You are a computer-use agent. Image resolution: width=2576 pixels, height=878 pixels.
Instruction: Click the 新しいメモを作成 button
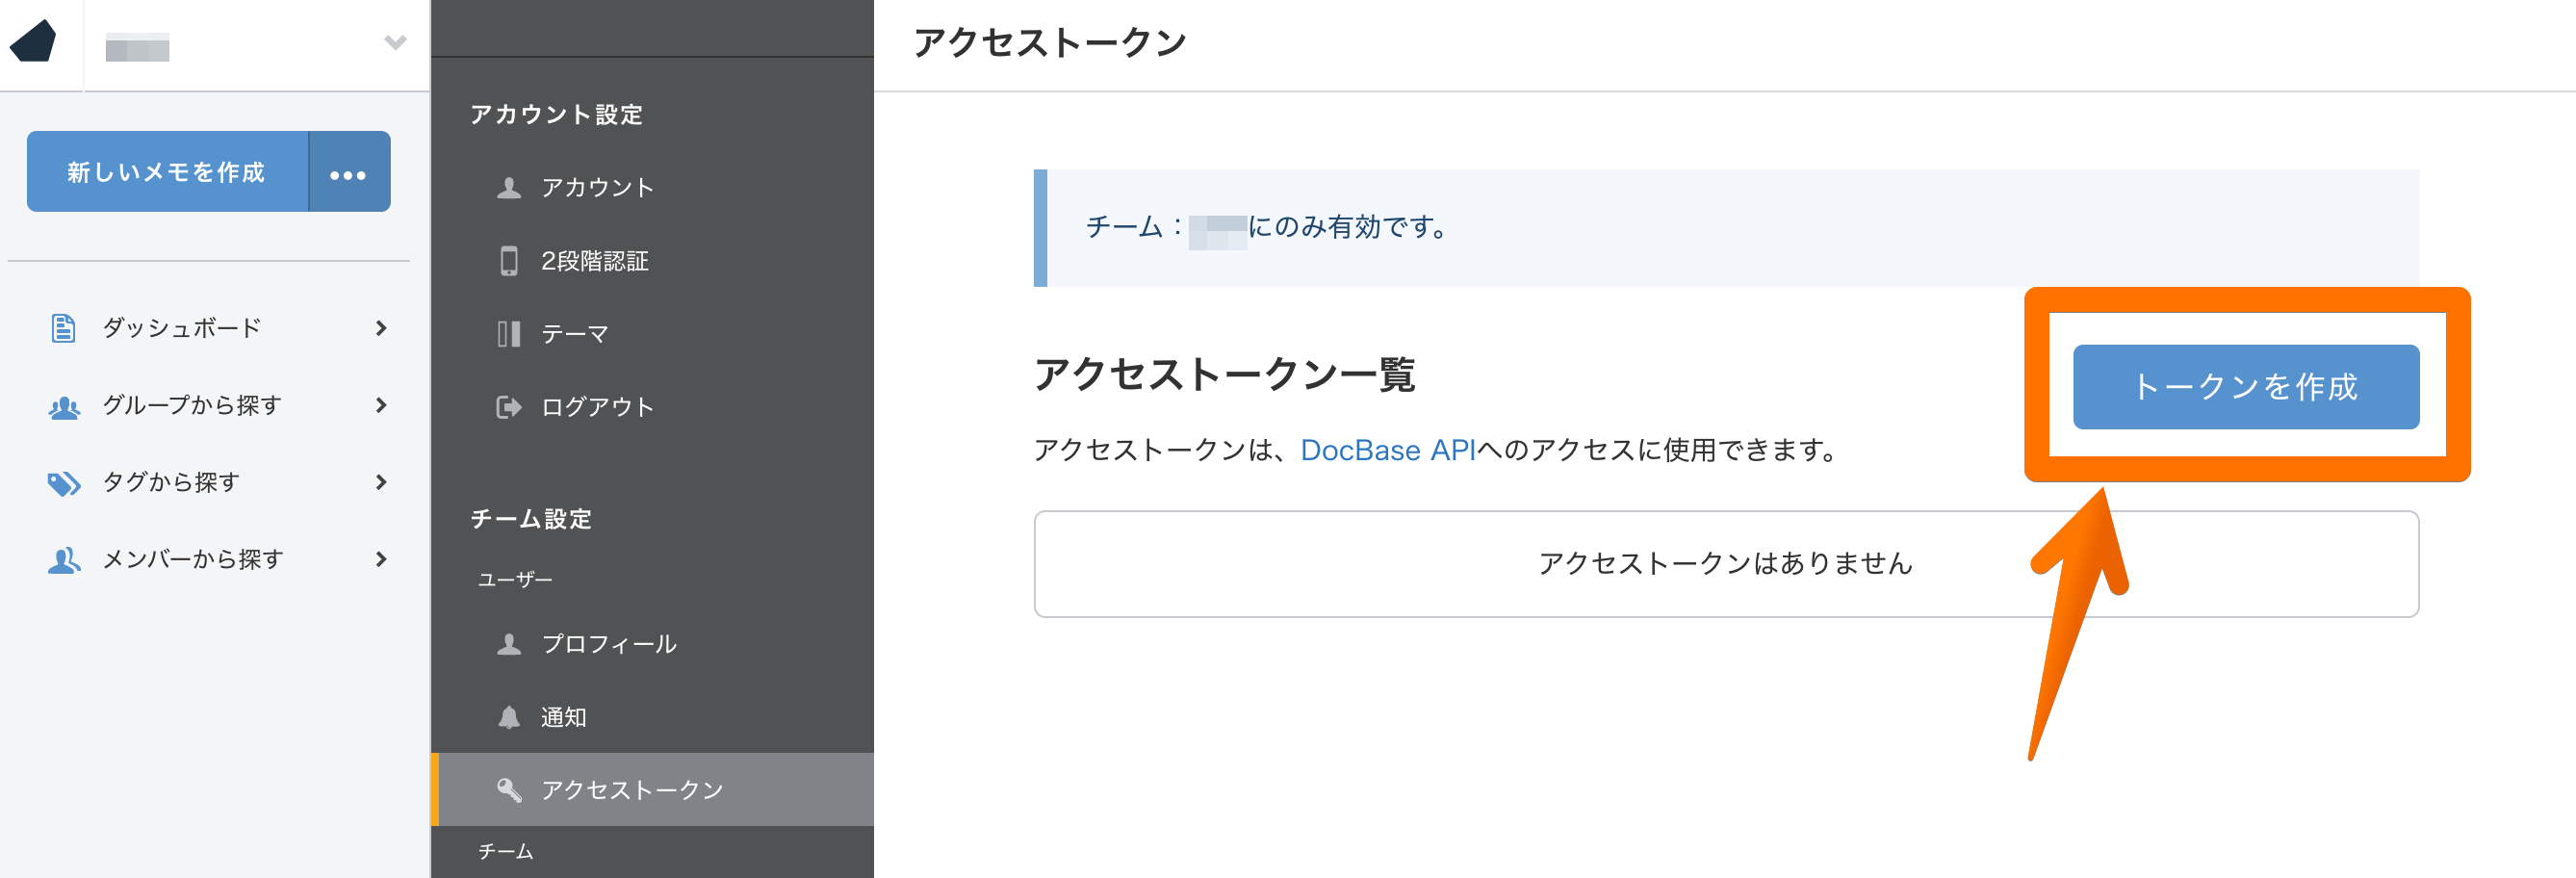167,172
